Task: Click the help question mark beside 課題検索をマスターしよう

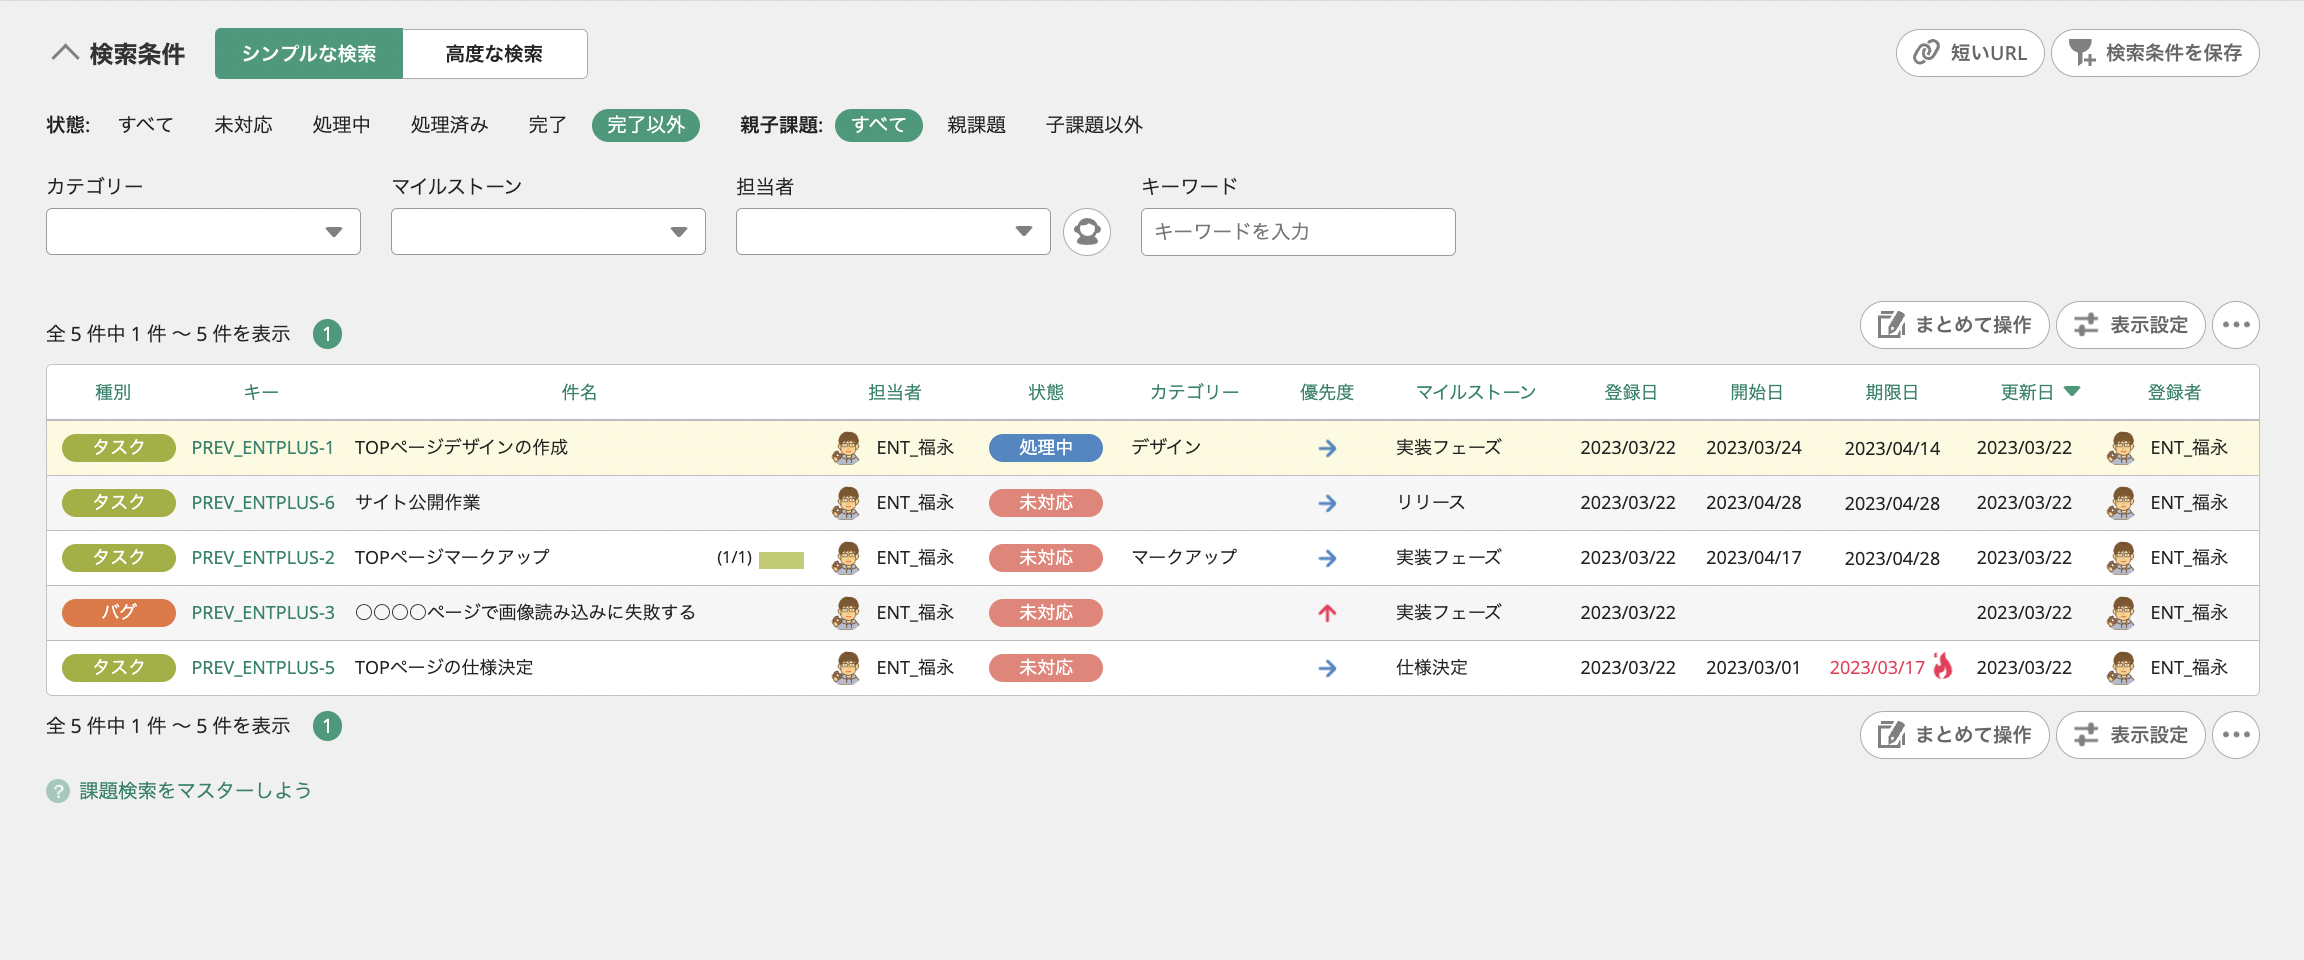Action: point(56,790)
